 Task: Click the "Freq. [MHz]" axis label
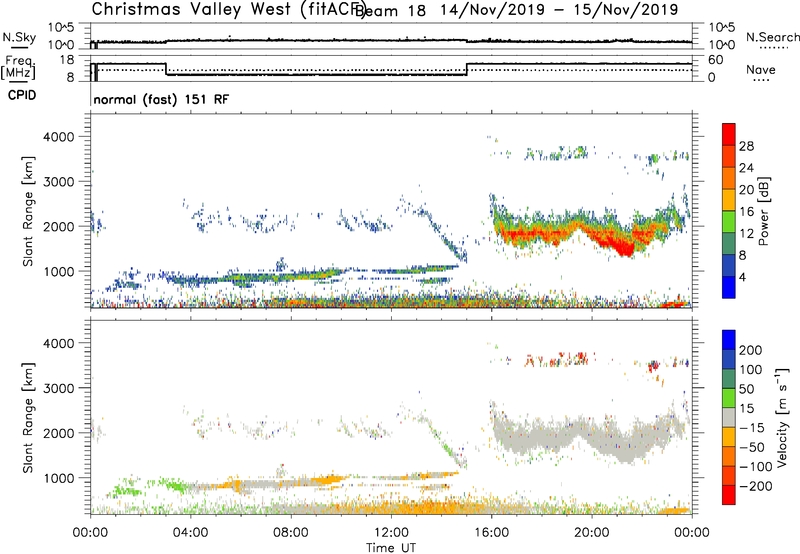click(x=19, y=67)
